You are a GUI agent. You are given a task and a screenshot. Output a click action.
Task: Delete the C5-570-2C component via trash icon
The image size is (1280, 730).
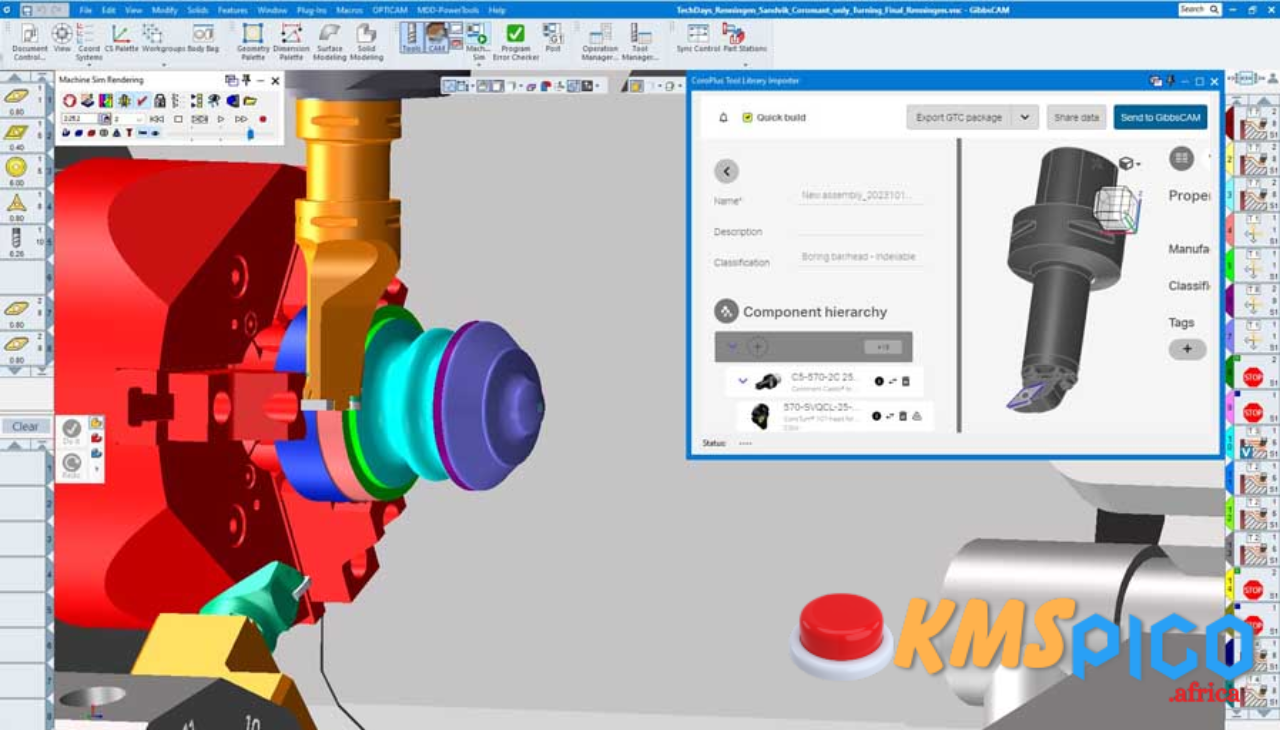pyautogui.click(x=906, y=381)
